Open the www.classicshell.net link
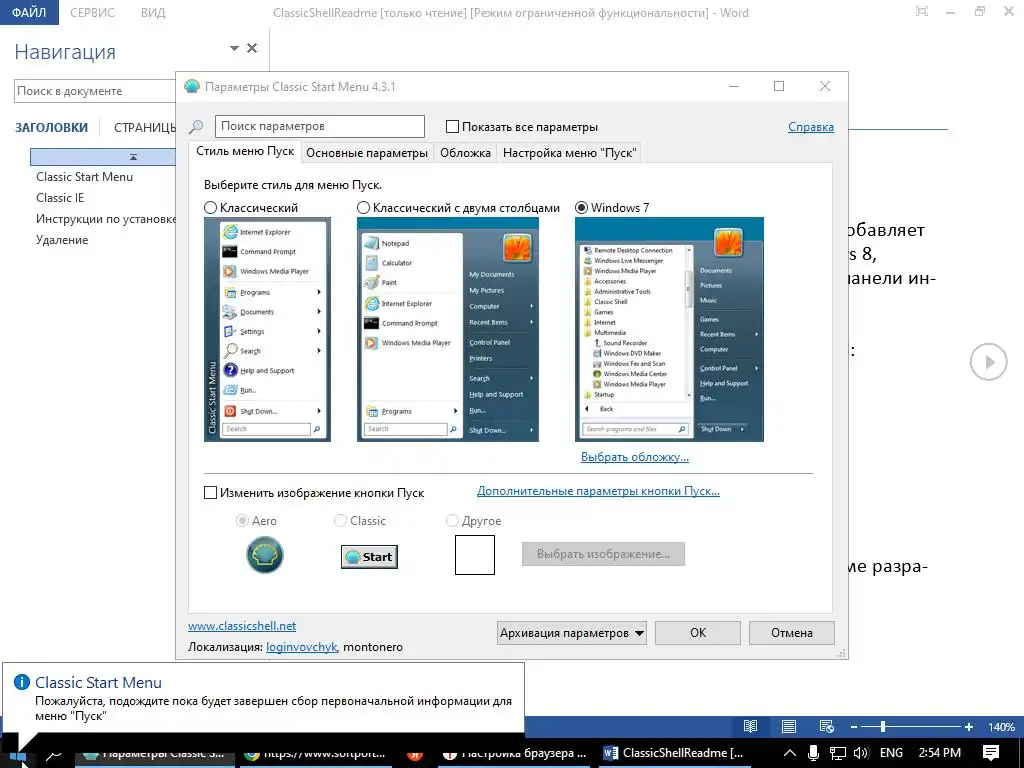Image resolution: width=1024 pixels, height=768 pixels. [x=242, y=626]
